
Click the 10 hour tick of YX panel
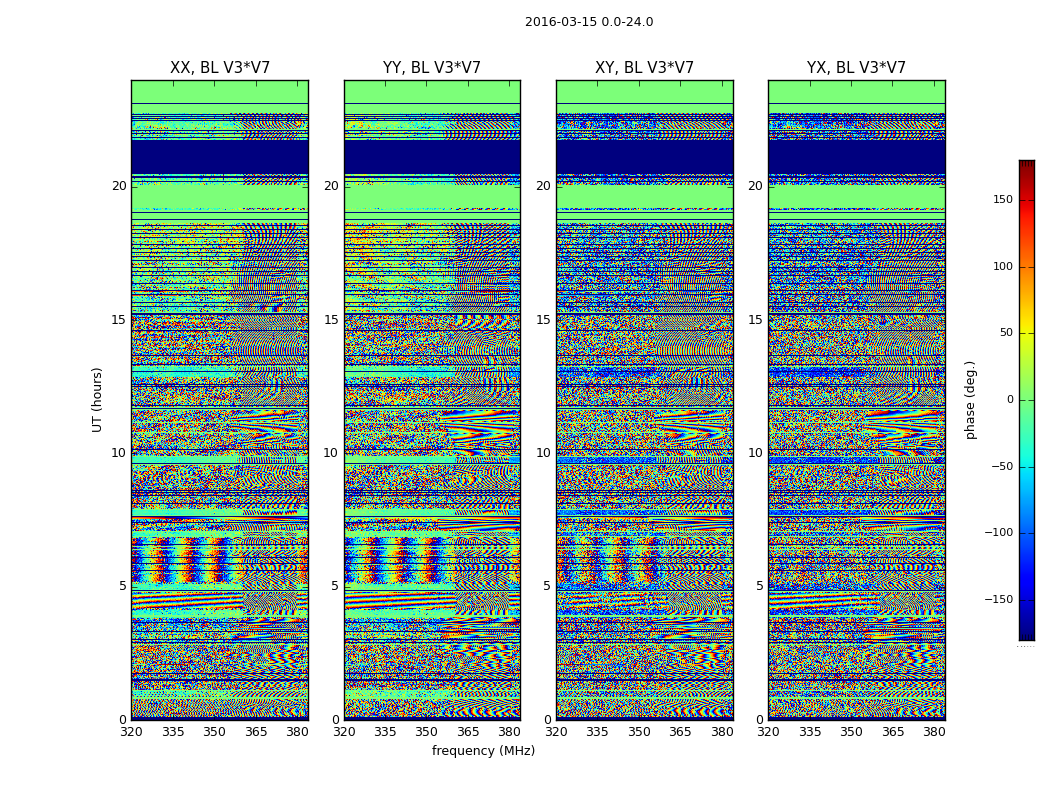pos(756,453)
